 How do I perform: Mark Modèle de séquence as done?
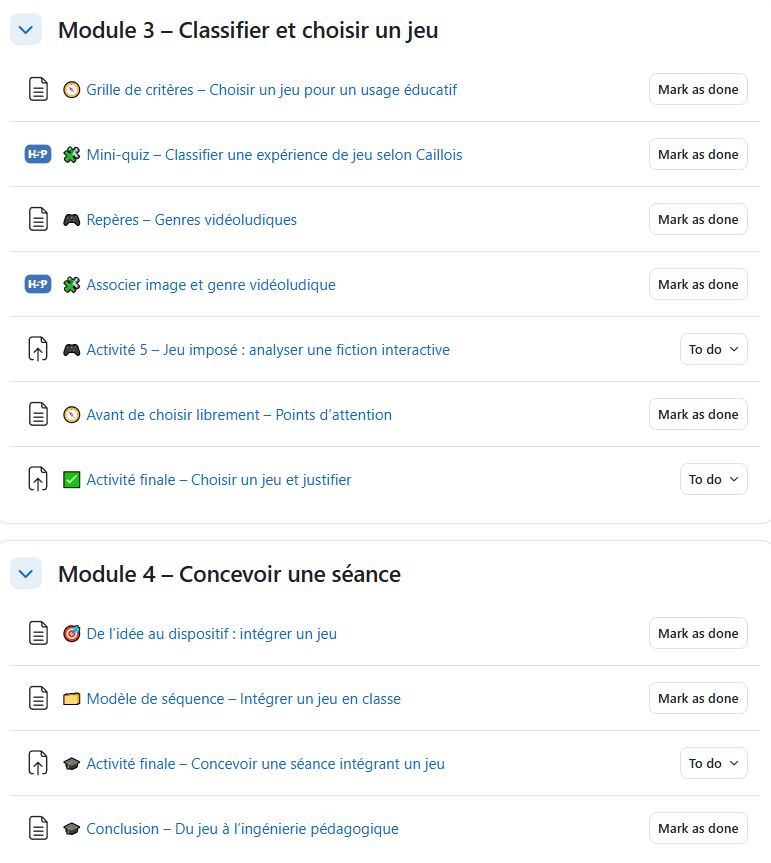tap(698, 698)
